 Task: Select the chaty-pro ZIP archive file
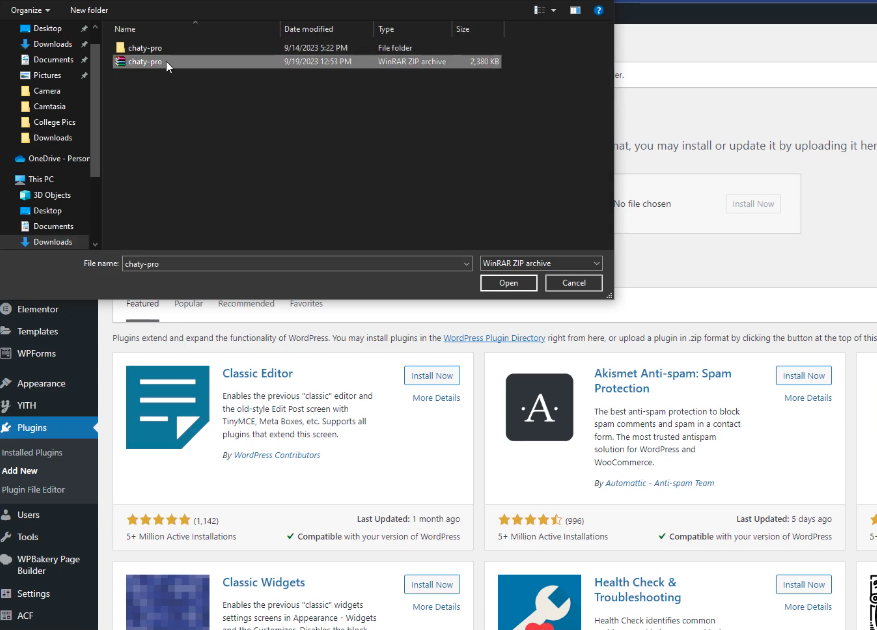click(145, 62)
